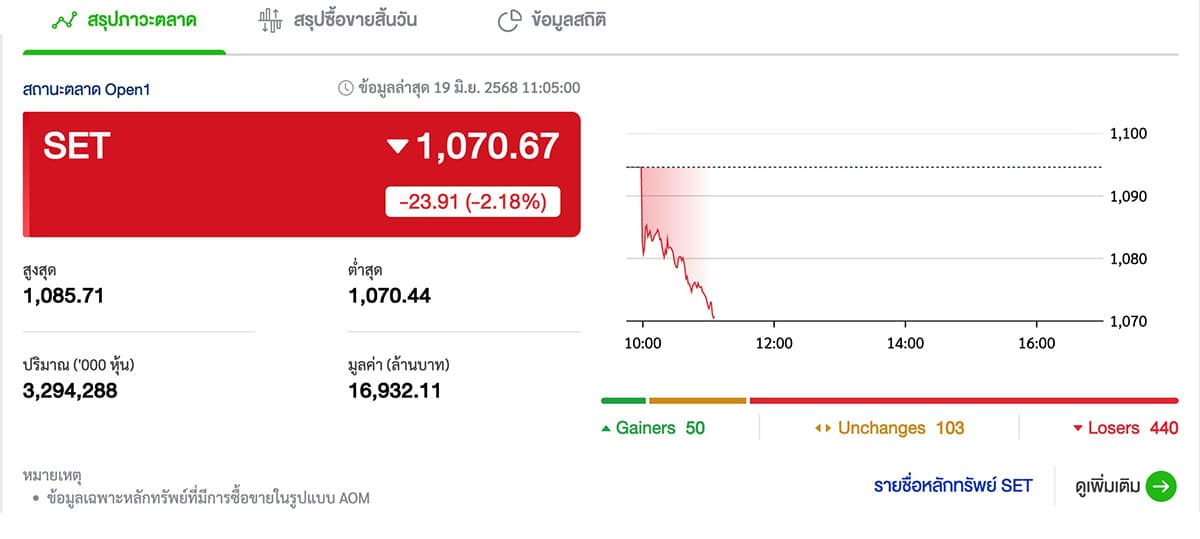Click the white down triangle beside 1,070.67
Viewport: 1200px width, 539px height.
[x=398, y=147]
